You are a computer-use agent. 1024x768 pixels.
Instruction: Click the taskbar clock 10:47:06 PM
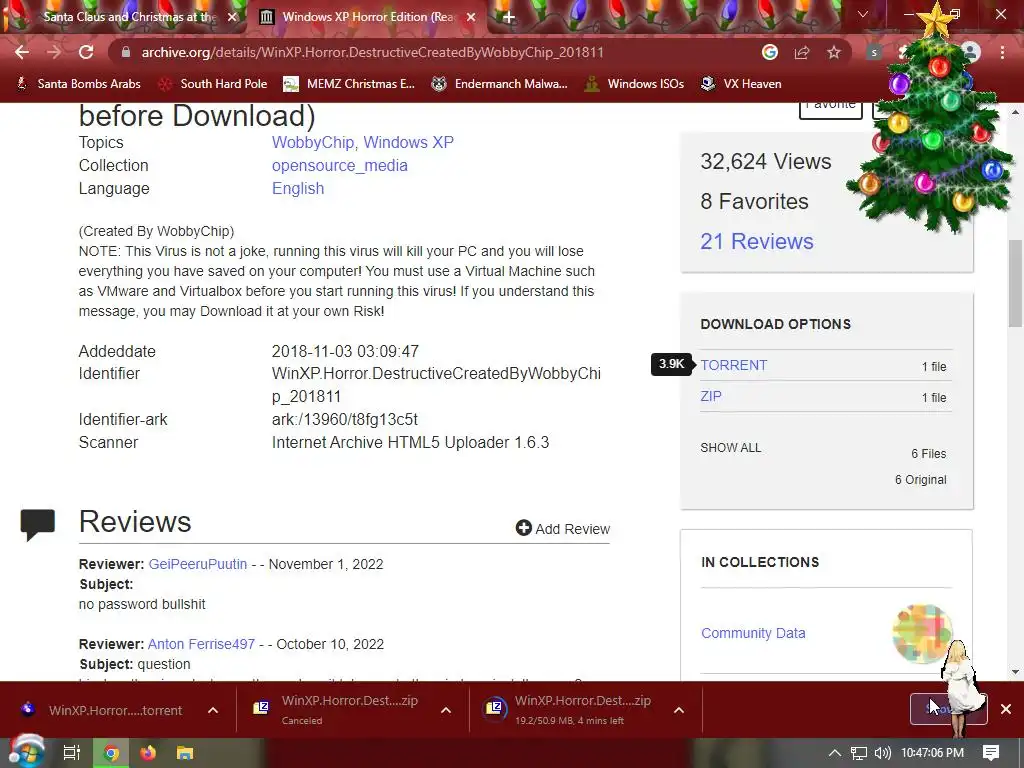tap(932, 753)
